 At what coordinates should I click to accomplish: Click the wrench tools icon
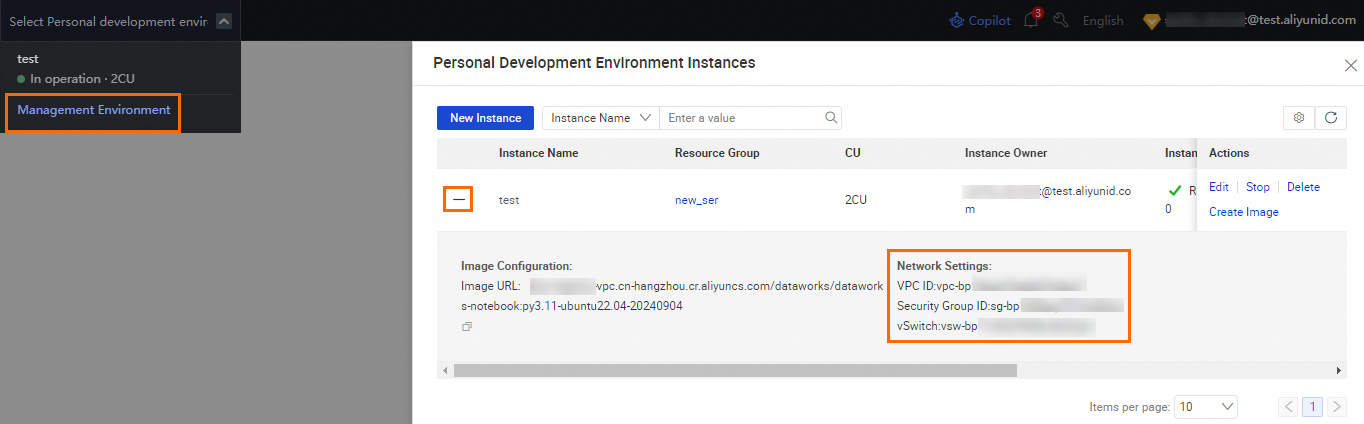click(x=1061, y=20)
